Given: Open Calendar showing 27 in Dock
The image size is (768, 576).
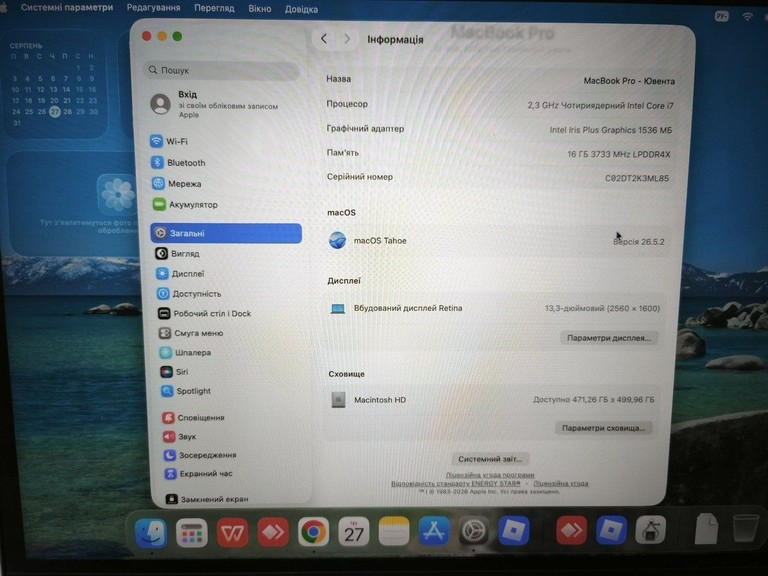Looking at the screenshot, I should pyautogui.click(x=354, y=531).
